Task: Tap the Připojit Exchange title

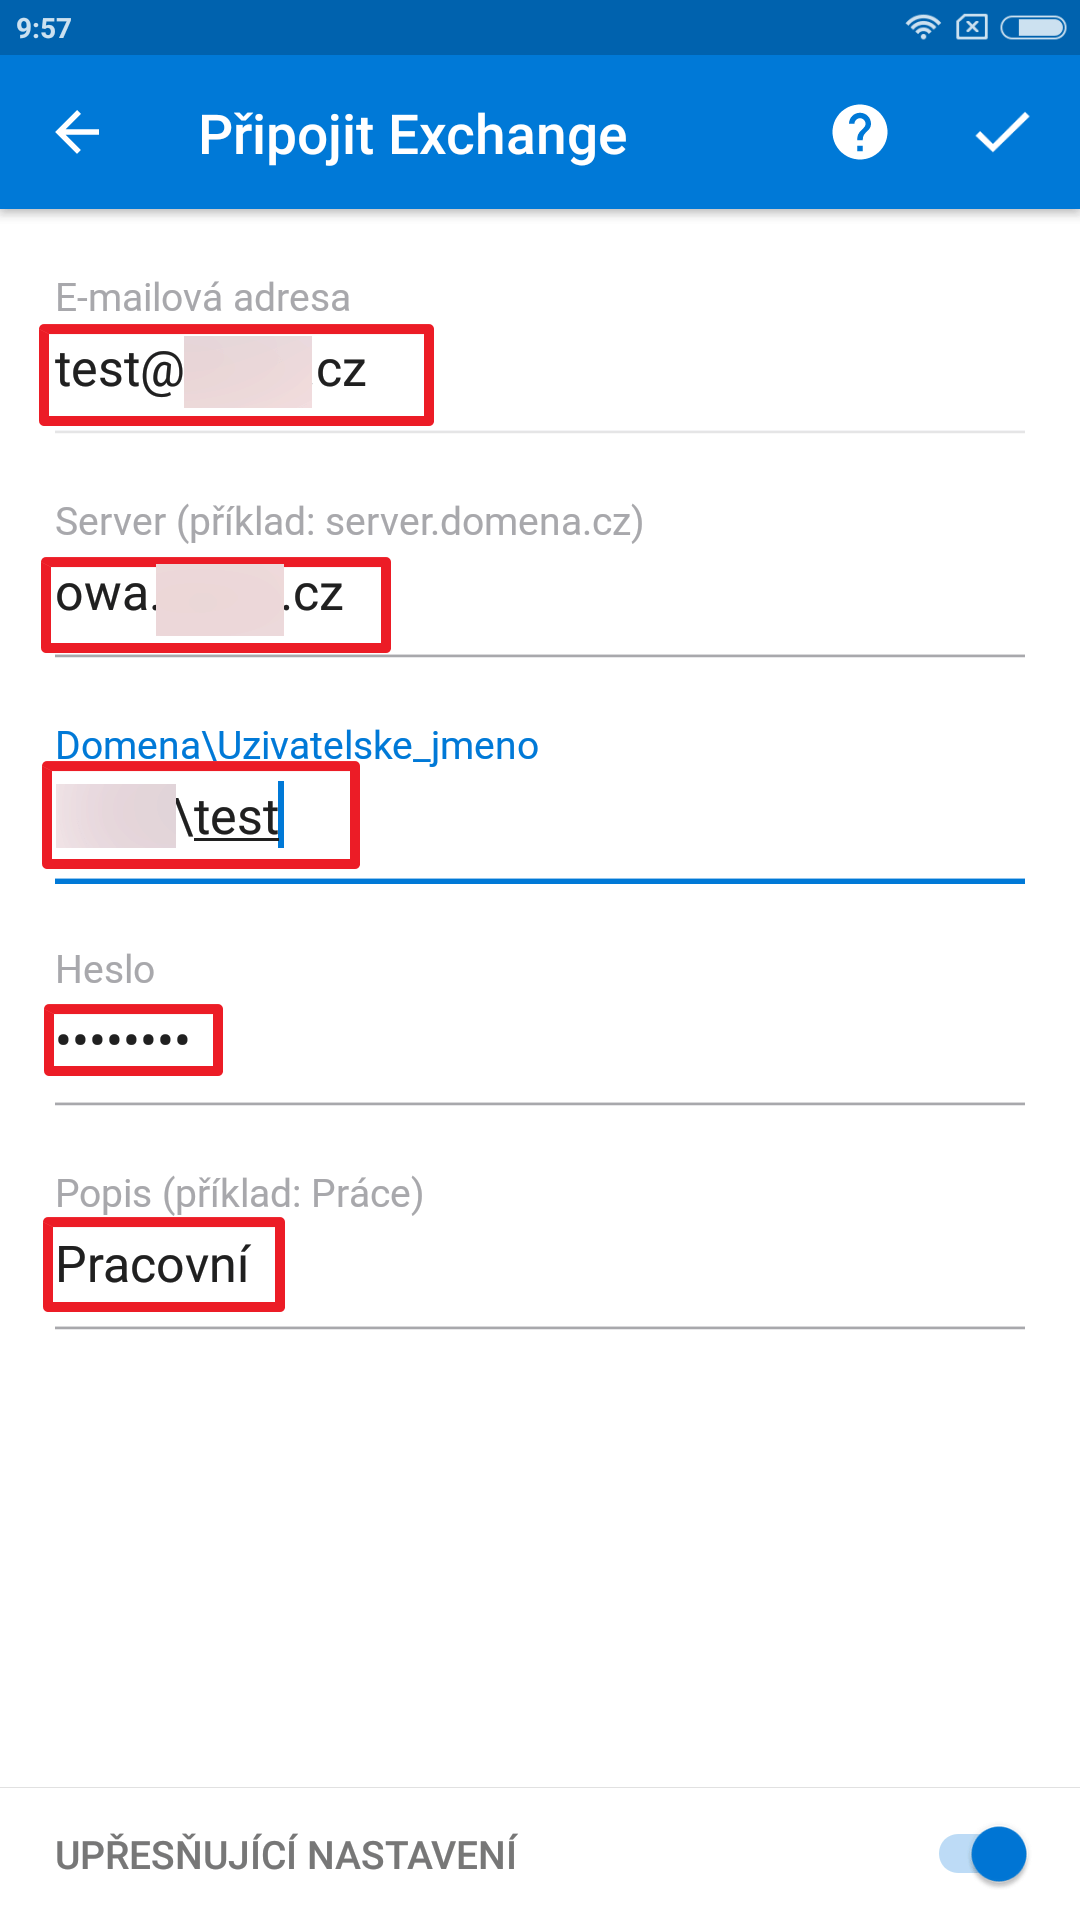Action: (413, 135)
